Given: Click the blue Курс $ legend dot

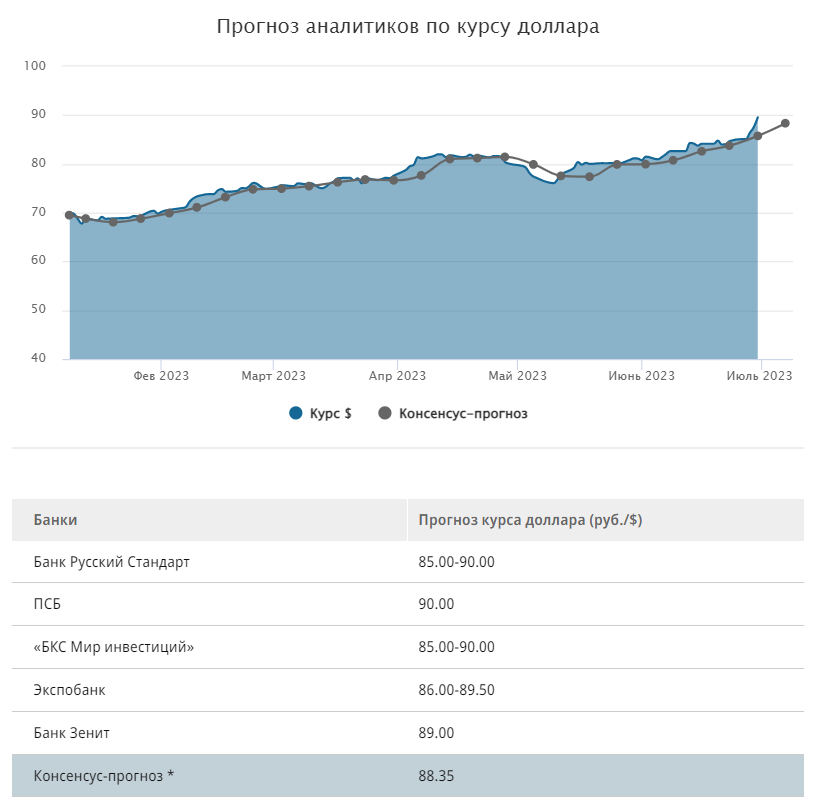Looking at the screenshot, I should click(x=295, y=413).
